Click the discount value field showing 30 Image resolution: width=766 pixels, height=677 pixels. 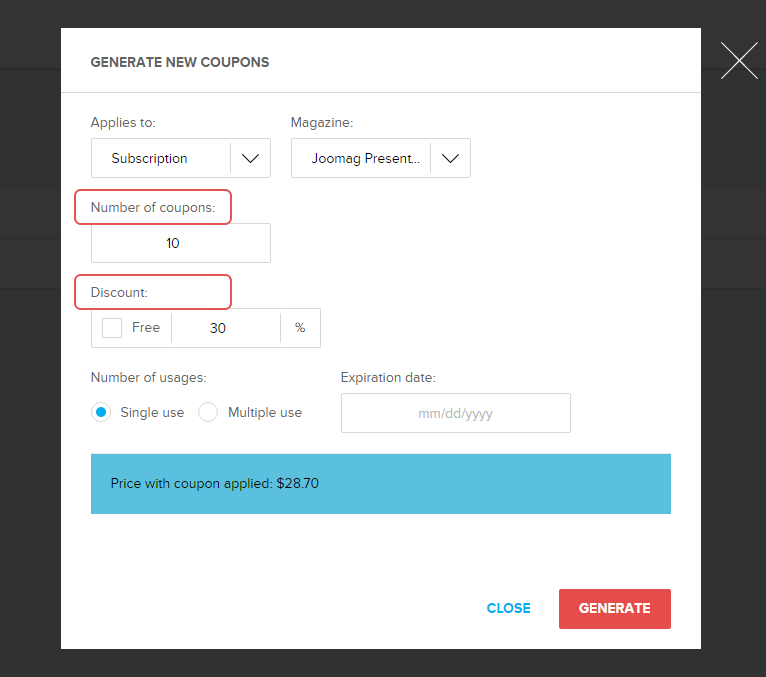[225, 328]
